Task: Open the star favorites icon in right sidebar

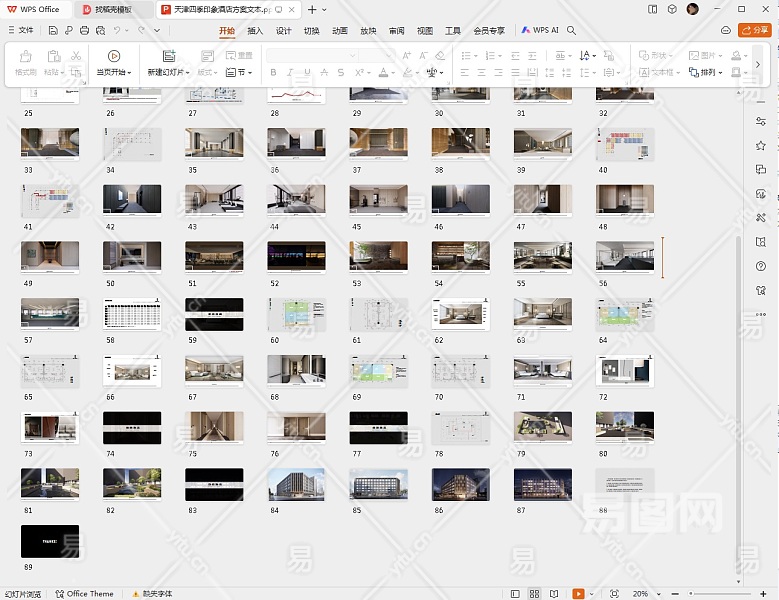Action: coord(761,145)
